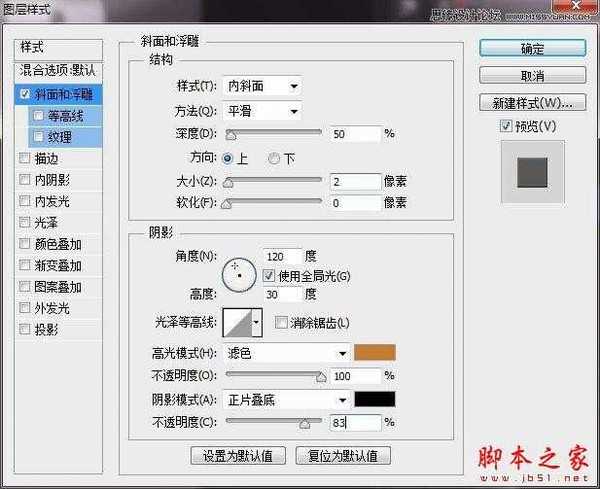Uncheck the 斜面和浮雕 checkbox
The width and height of the screenshot is (600, 489).
25,94
